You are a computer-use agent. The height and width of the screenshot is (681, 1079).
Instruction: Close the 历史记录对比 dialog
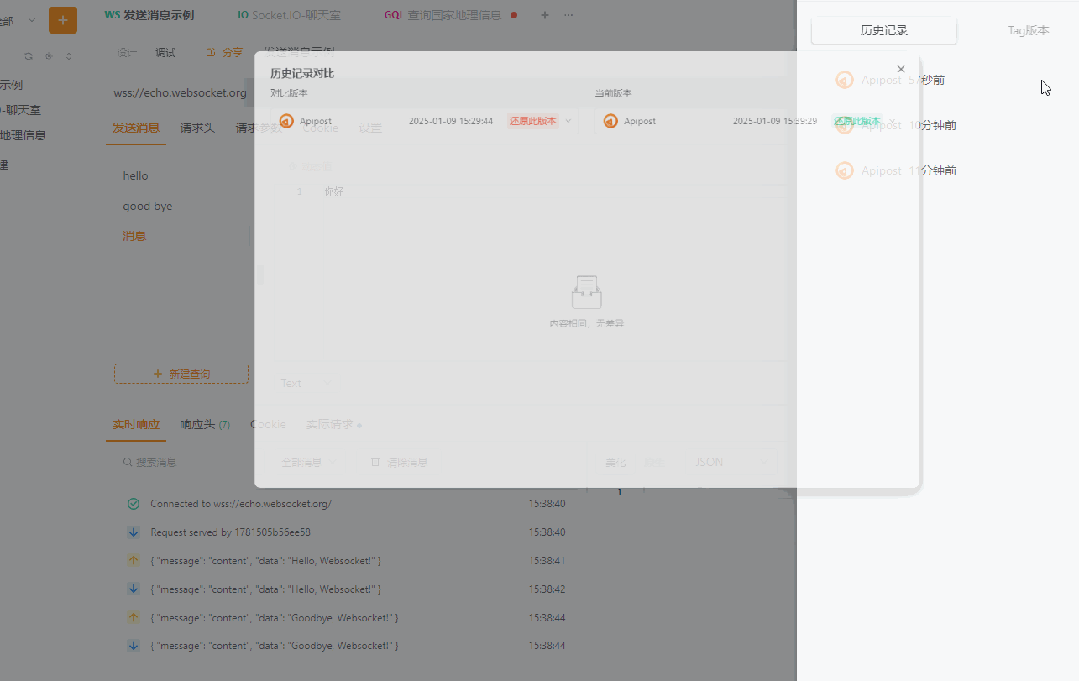[x=901, y=69]
